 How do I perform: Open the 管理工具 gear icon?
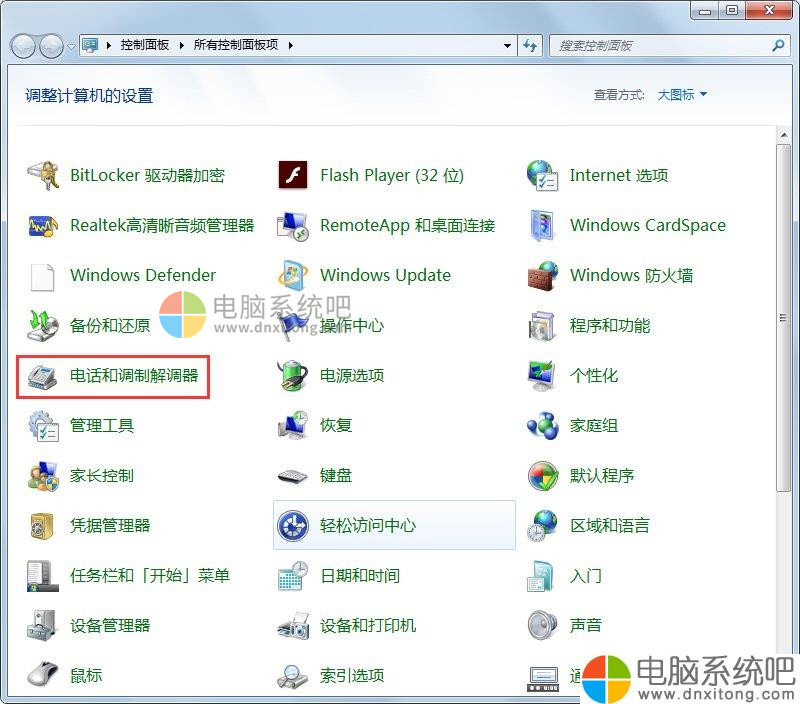(x=43, y=425)
